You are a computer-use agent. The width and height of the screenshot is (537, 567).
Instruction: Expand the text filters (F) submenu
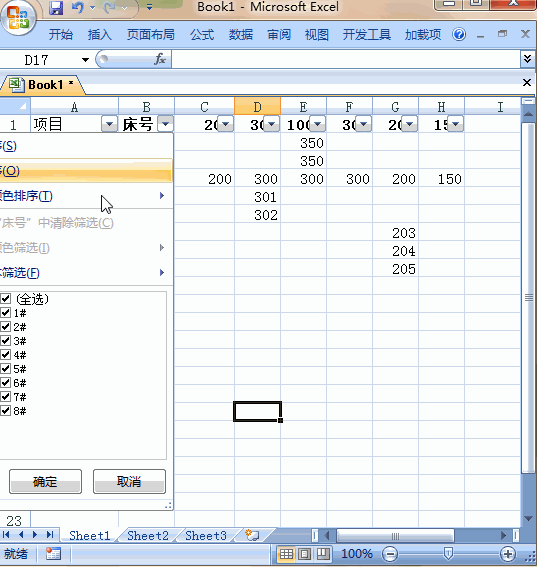86,273
